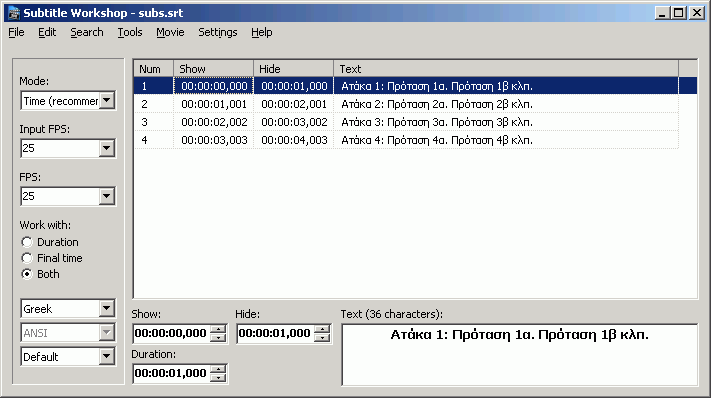This screenshot has width=711, height=398.
Task: Click the Text column header
Action: coord(506,69)
